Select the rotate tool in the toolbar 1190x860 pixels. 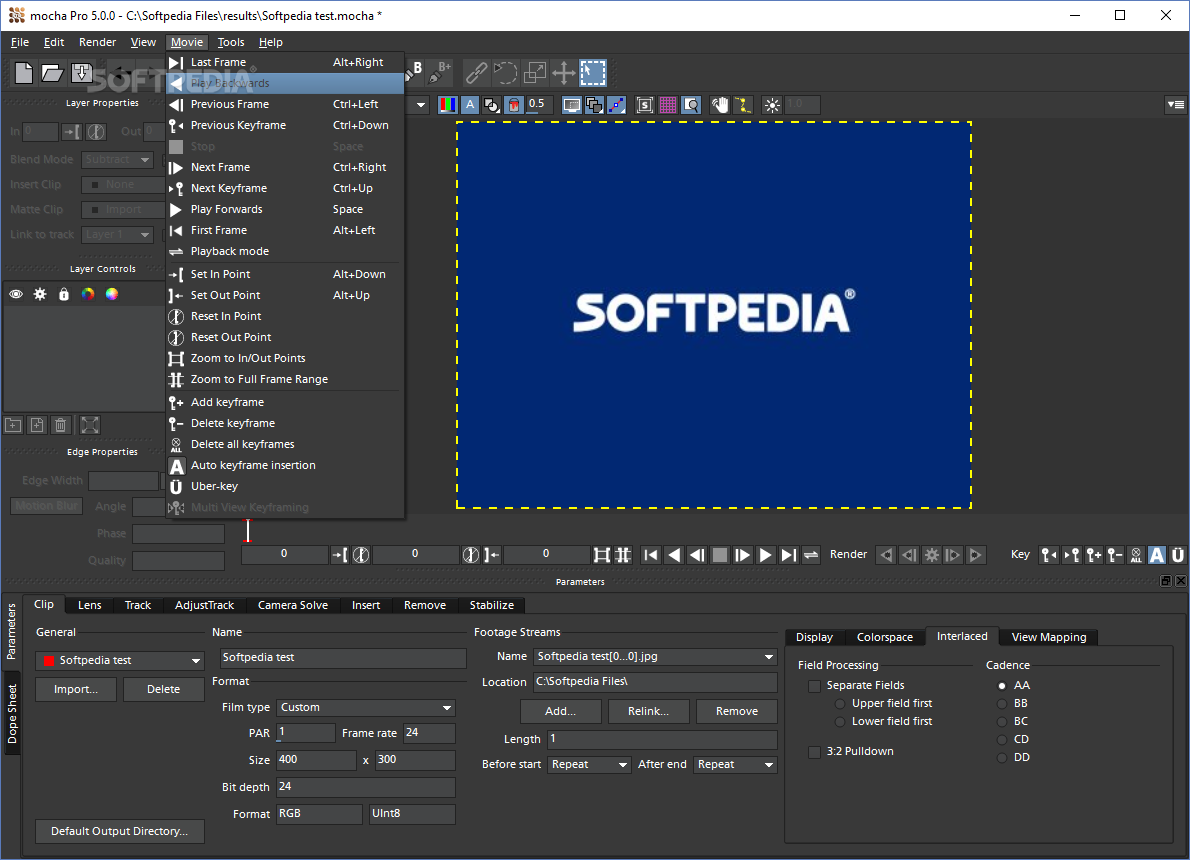pos(505,72)
